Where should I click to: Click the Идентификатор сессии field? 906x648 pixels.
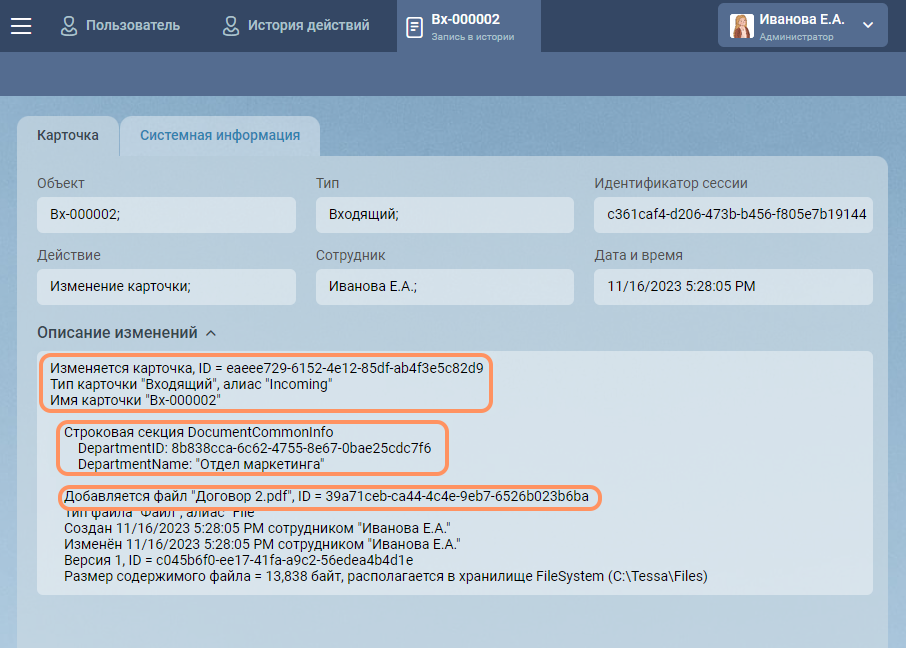pyautogui.click(x=733, y=214)
